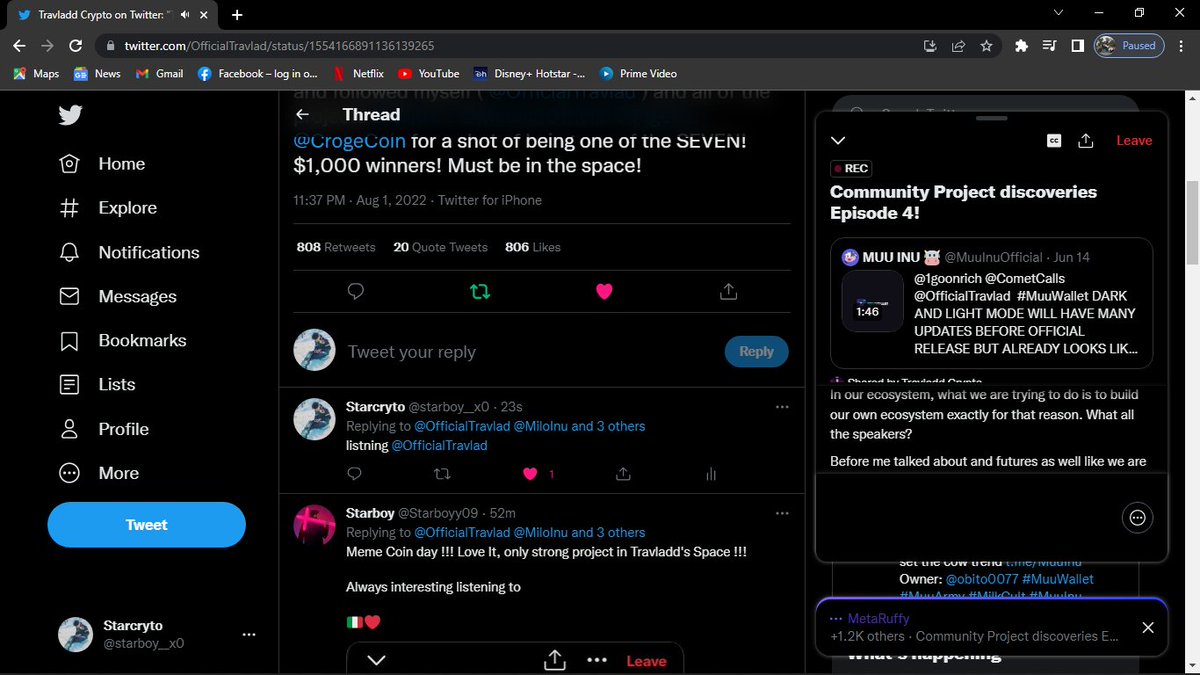Retweet Starcryto's listning tweet
Screen dimensions: 1200x675
click(x=444, y=474)
